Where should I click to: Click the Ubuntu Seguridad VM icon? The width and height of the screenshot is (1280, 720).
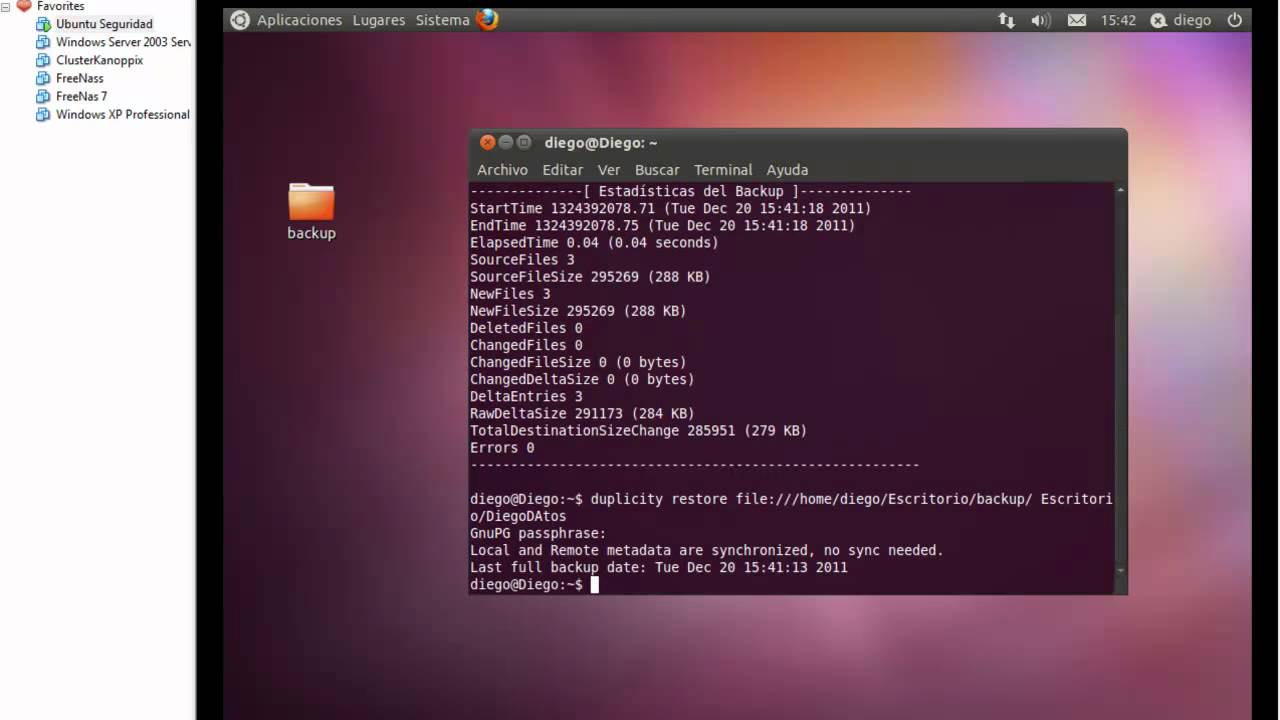[x=43, y=24]
